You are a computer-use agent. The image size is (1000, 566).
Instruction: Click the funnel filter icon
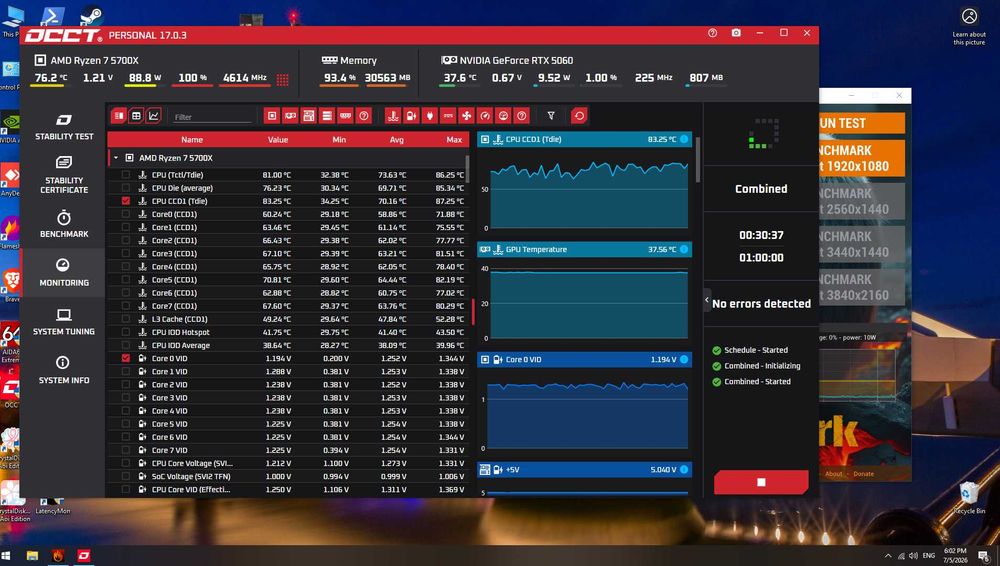point(551,116)
